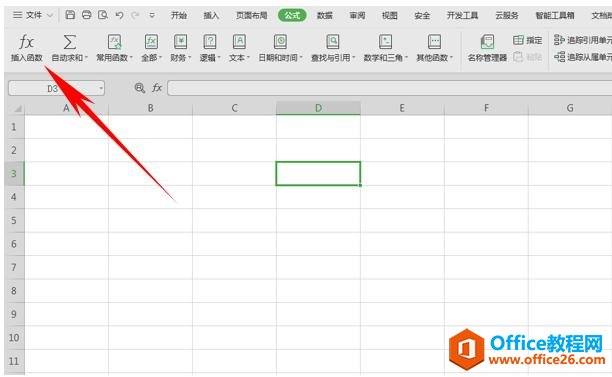This screenshot has height=377, width=612.
Task: Switch to the Page Layout (页面布局) tab
Action: [x=252, y=16]
